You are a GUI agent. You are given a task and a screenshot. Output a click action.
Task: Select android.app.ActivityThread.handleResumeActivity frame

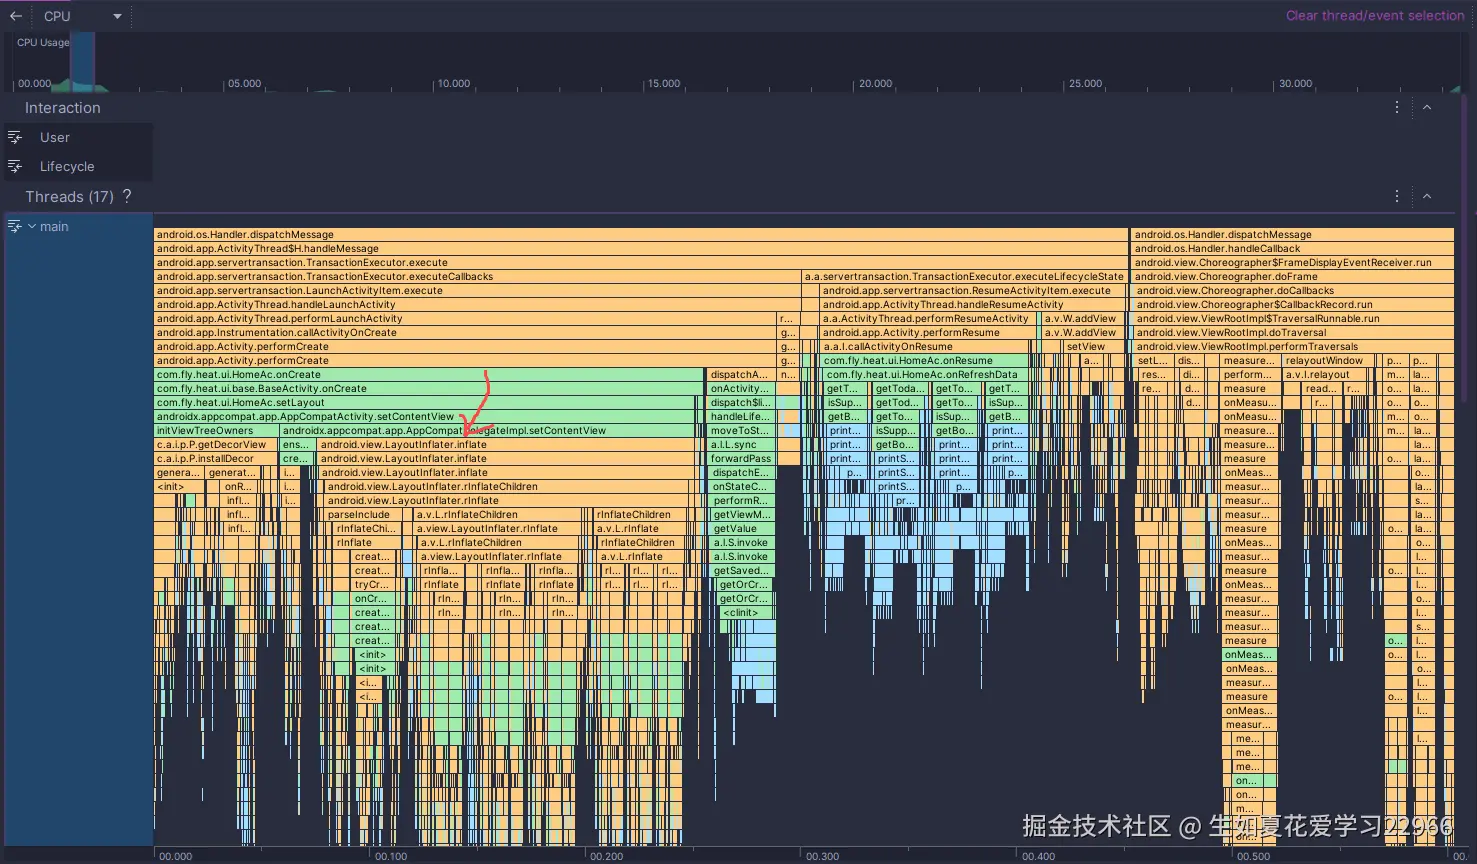974,304
